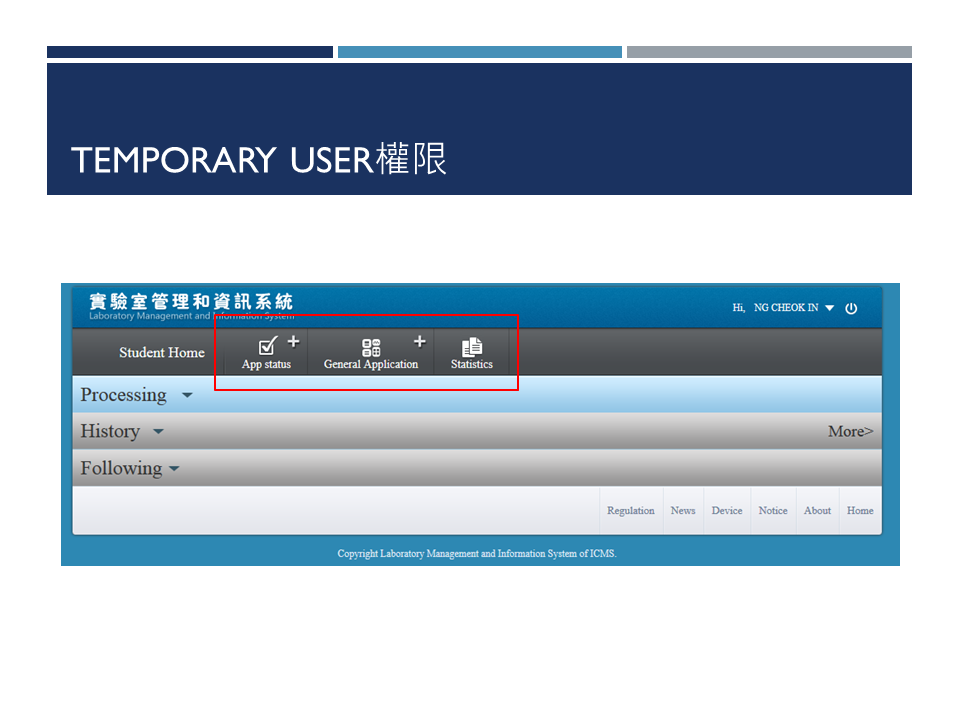The height and width of the screenshot is (720, 960).
Task: Go to the Home footer link
Action: point(860,511)
